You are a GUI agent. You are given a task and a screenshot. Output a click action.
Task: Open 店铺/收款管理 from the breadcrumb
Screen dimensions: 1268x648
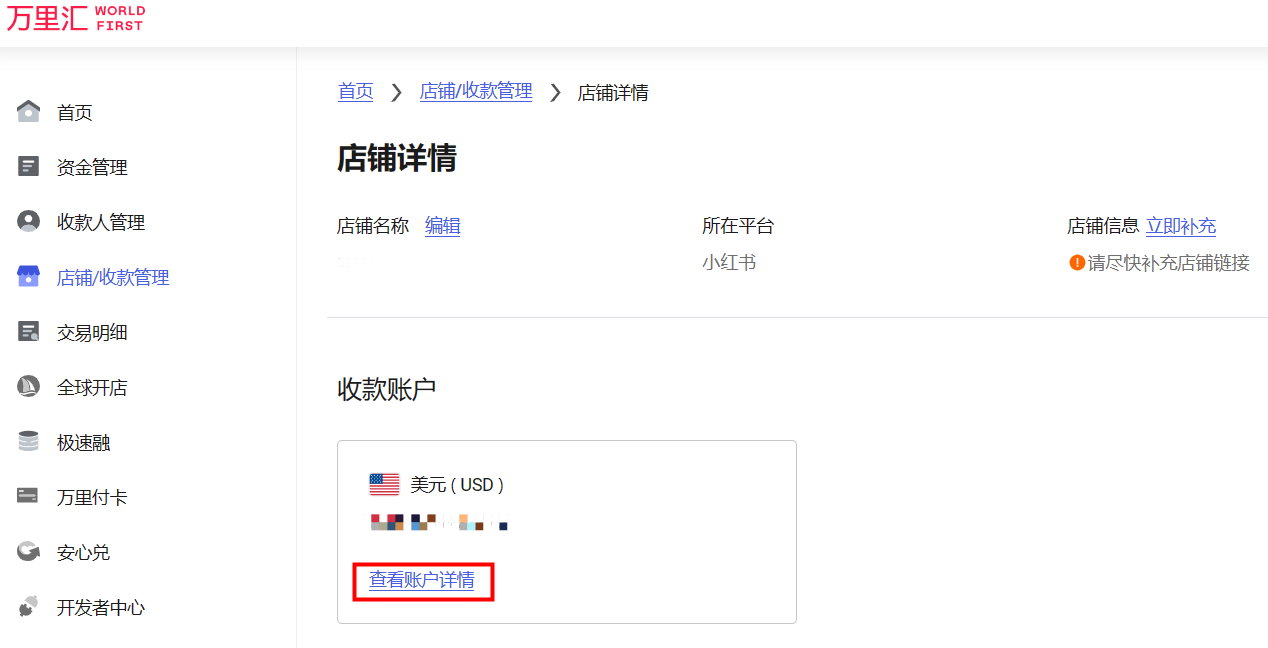(477, 92)
